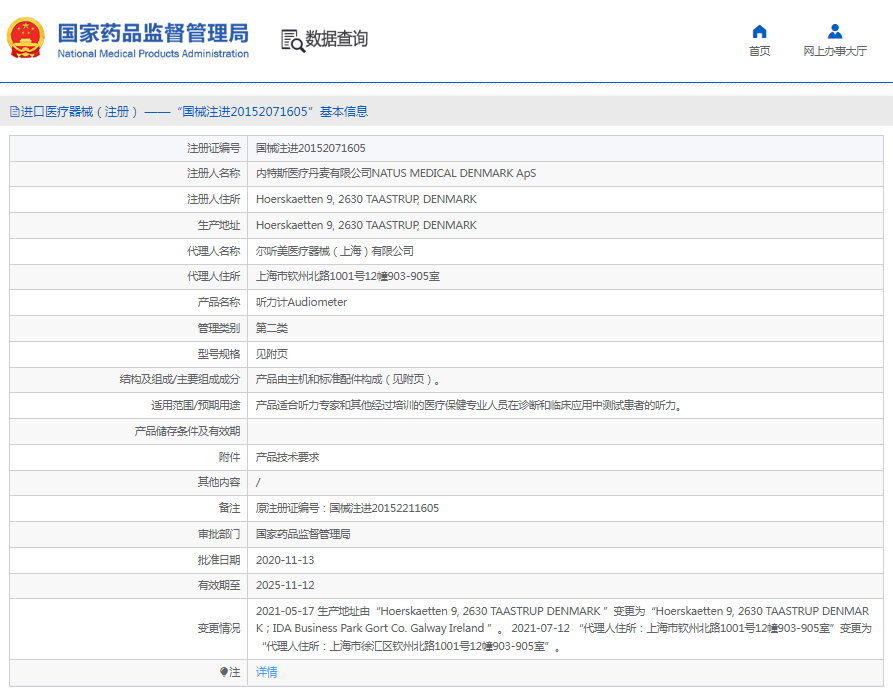The image size is (893, 694).
Task: Click the National Medical Products Administration subtitle
Action: point(153,54)
